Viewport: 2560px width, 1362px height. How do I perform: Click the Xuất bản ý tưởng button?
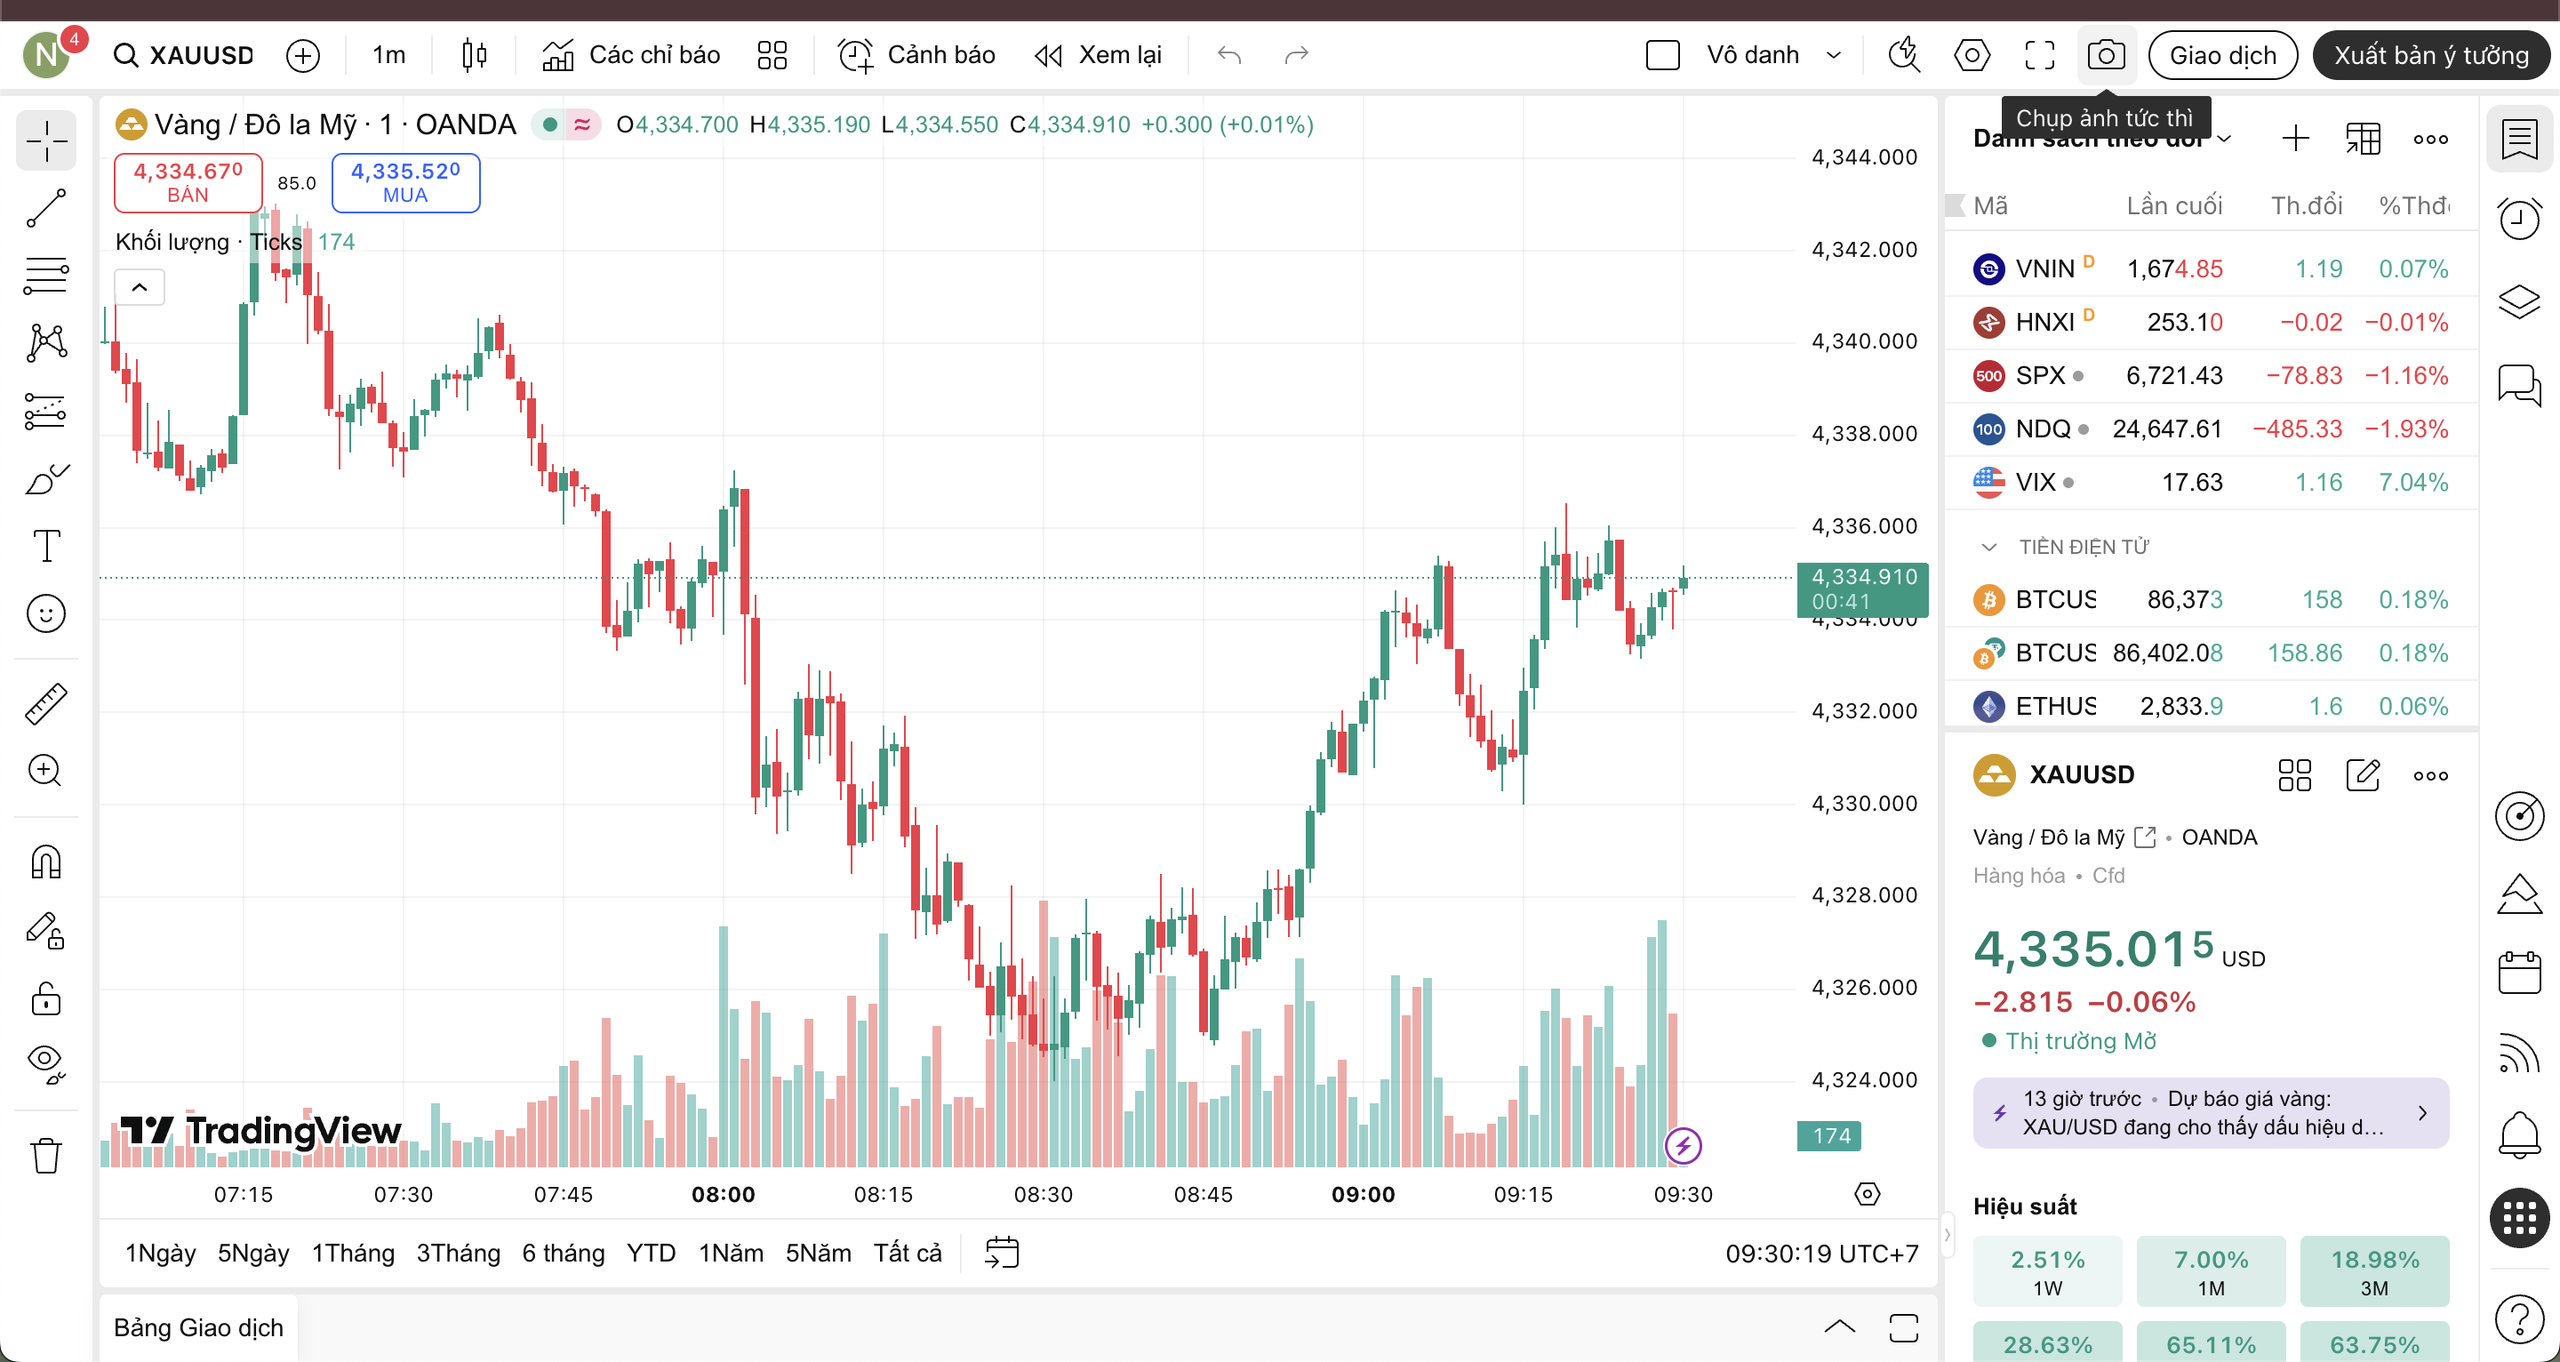[x=2431, y=55]
